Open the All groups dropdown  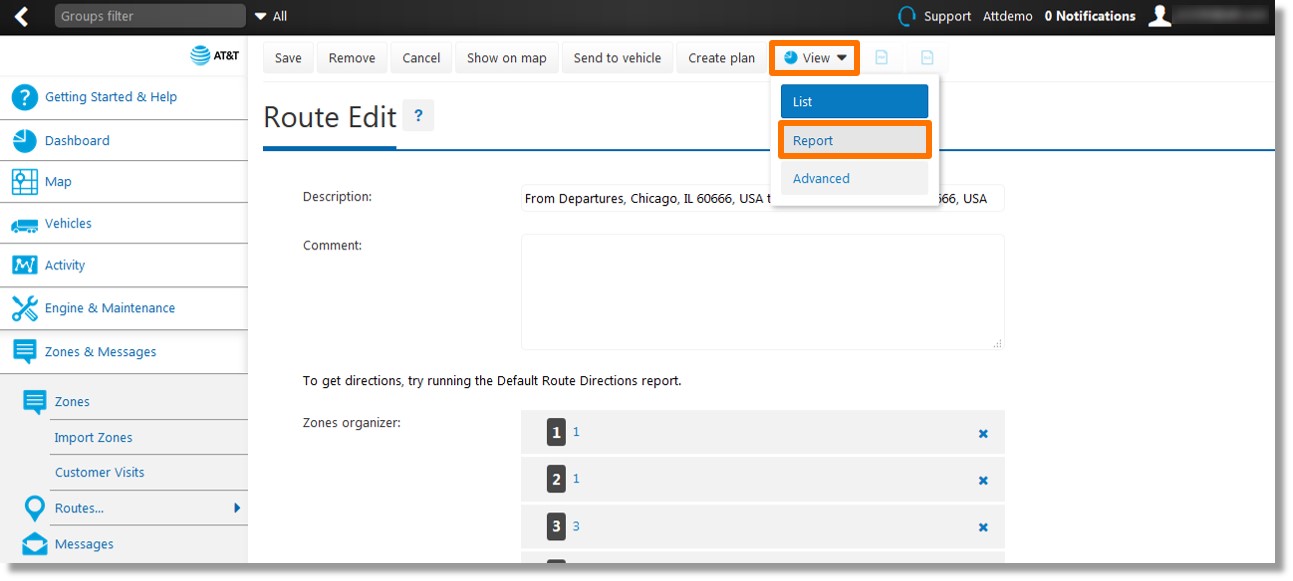click(271, 16)
